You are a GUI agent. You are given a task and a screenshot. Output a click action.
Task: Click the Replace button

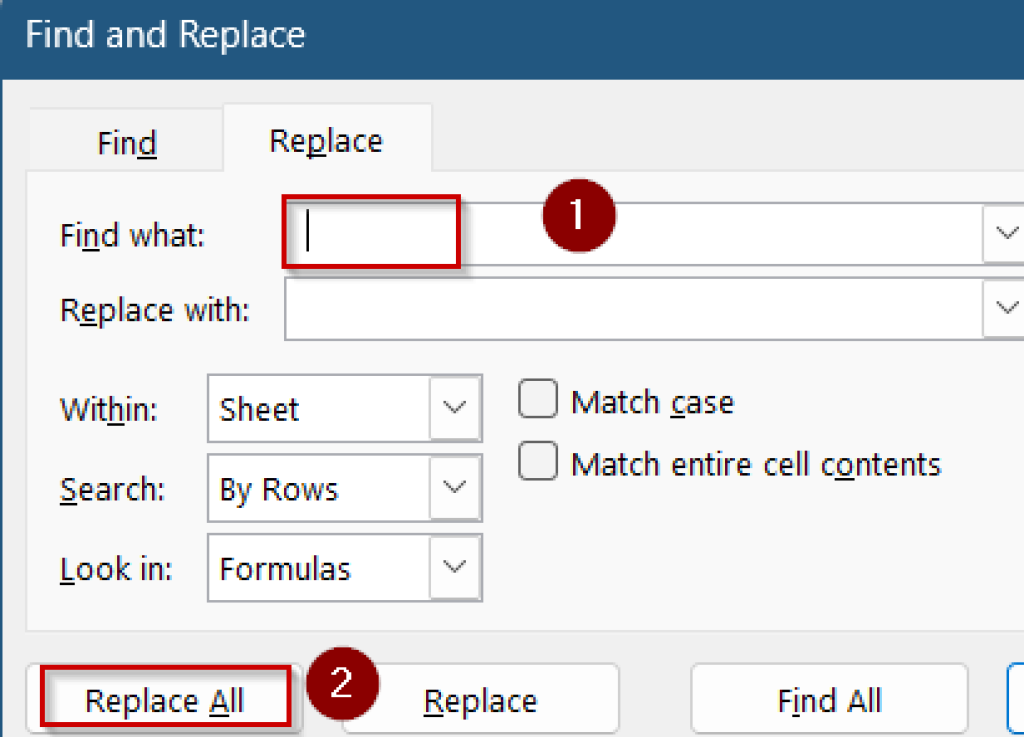click(x=480, y=699)
